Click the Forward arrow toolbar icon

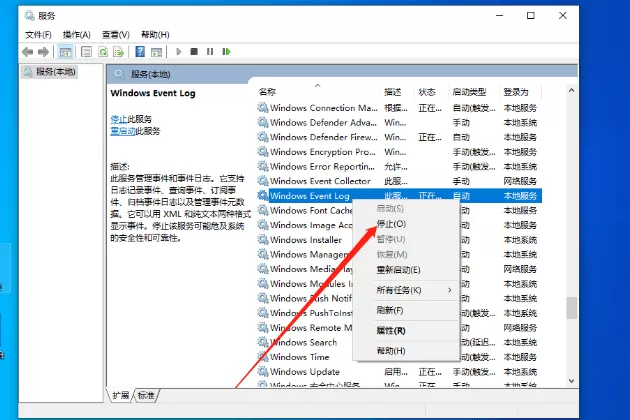coord(43,51)
